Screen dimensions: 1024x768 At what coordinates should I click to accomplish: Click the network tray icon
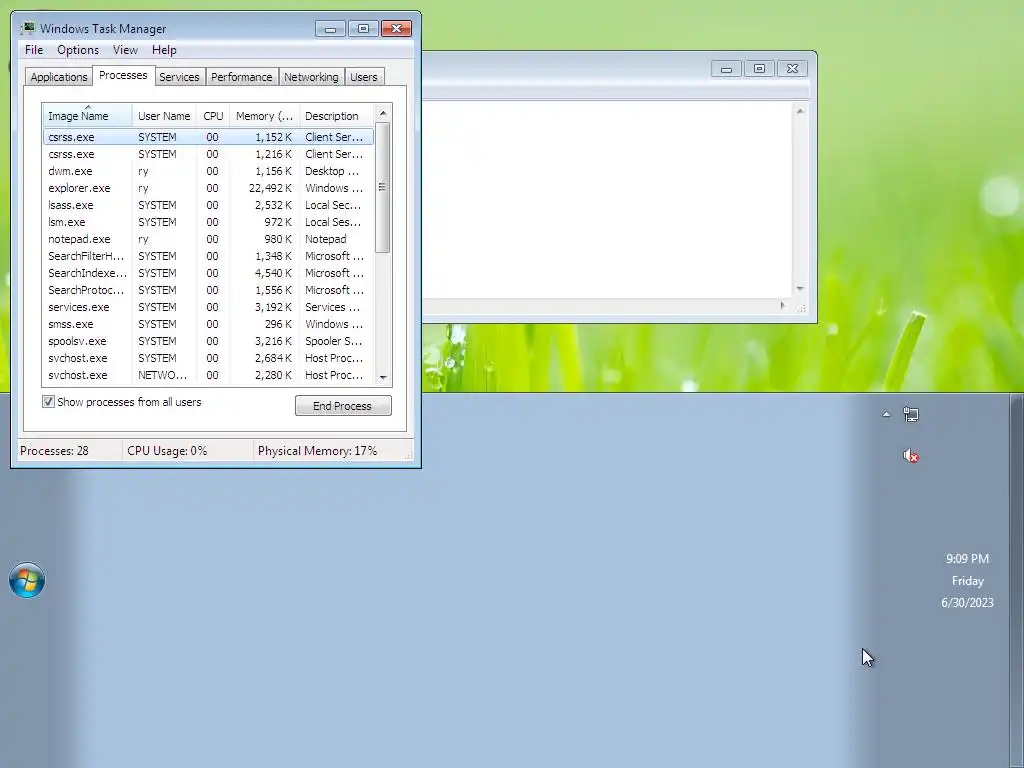coord(911,414)
